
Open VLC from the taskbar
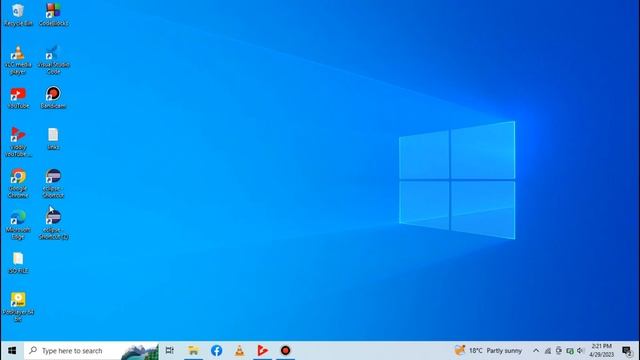(x=240, y=351)
